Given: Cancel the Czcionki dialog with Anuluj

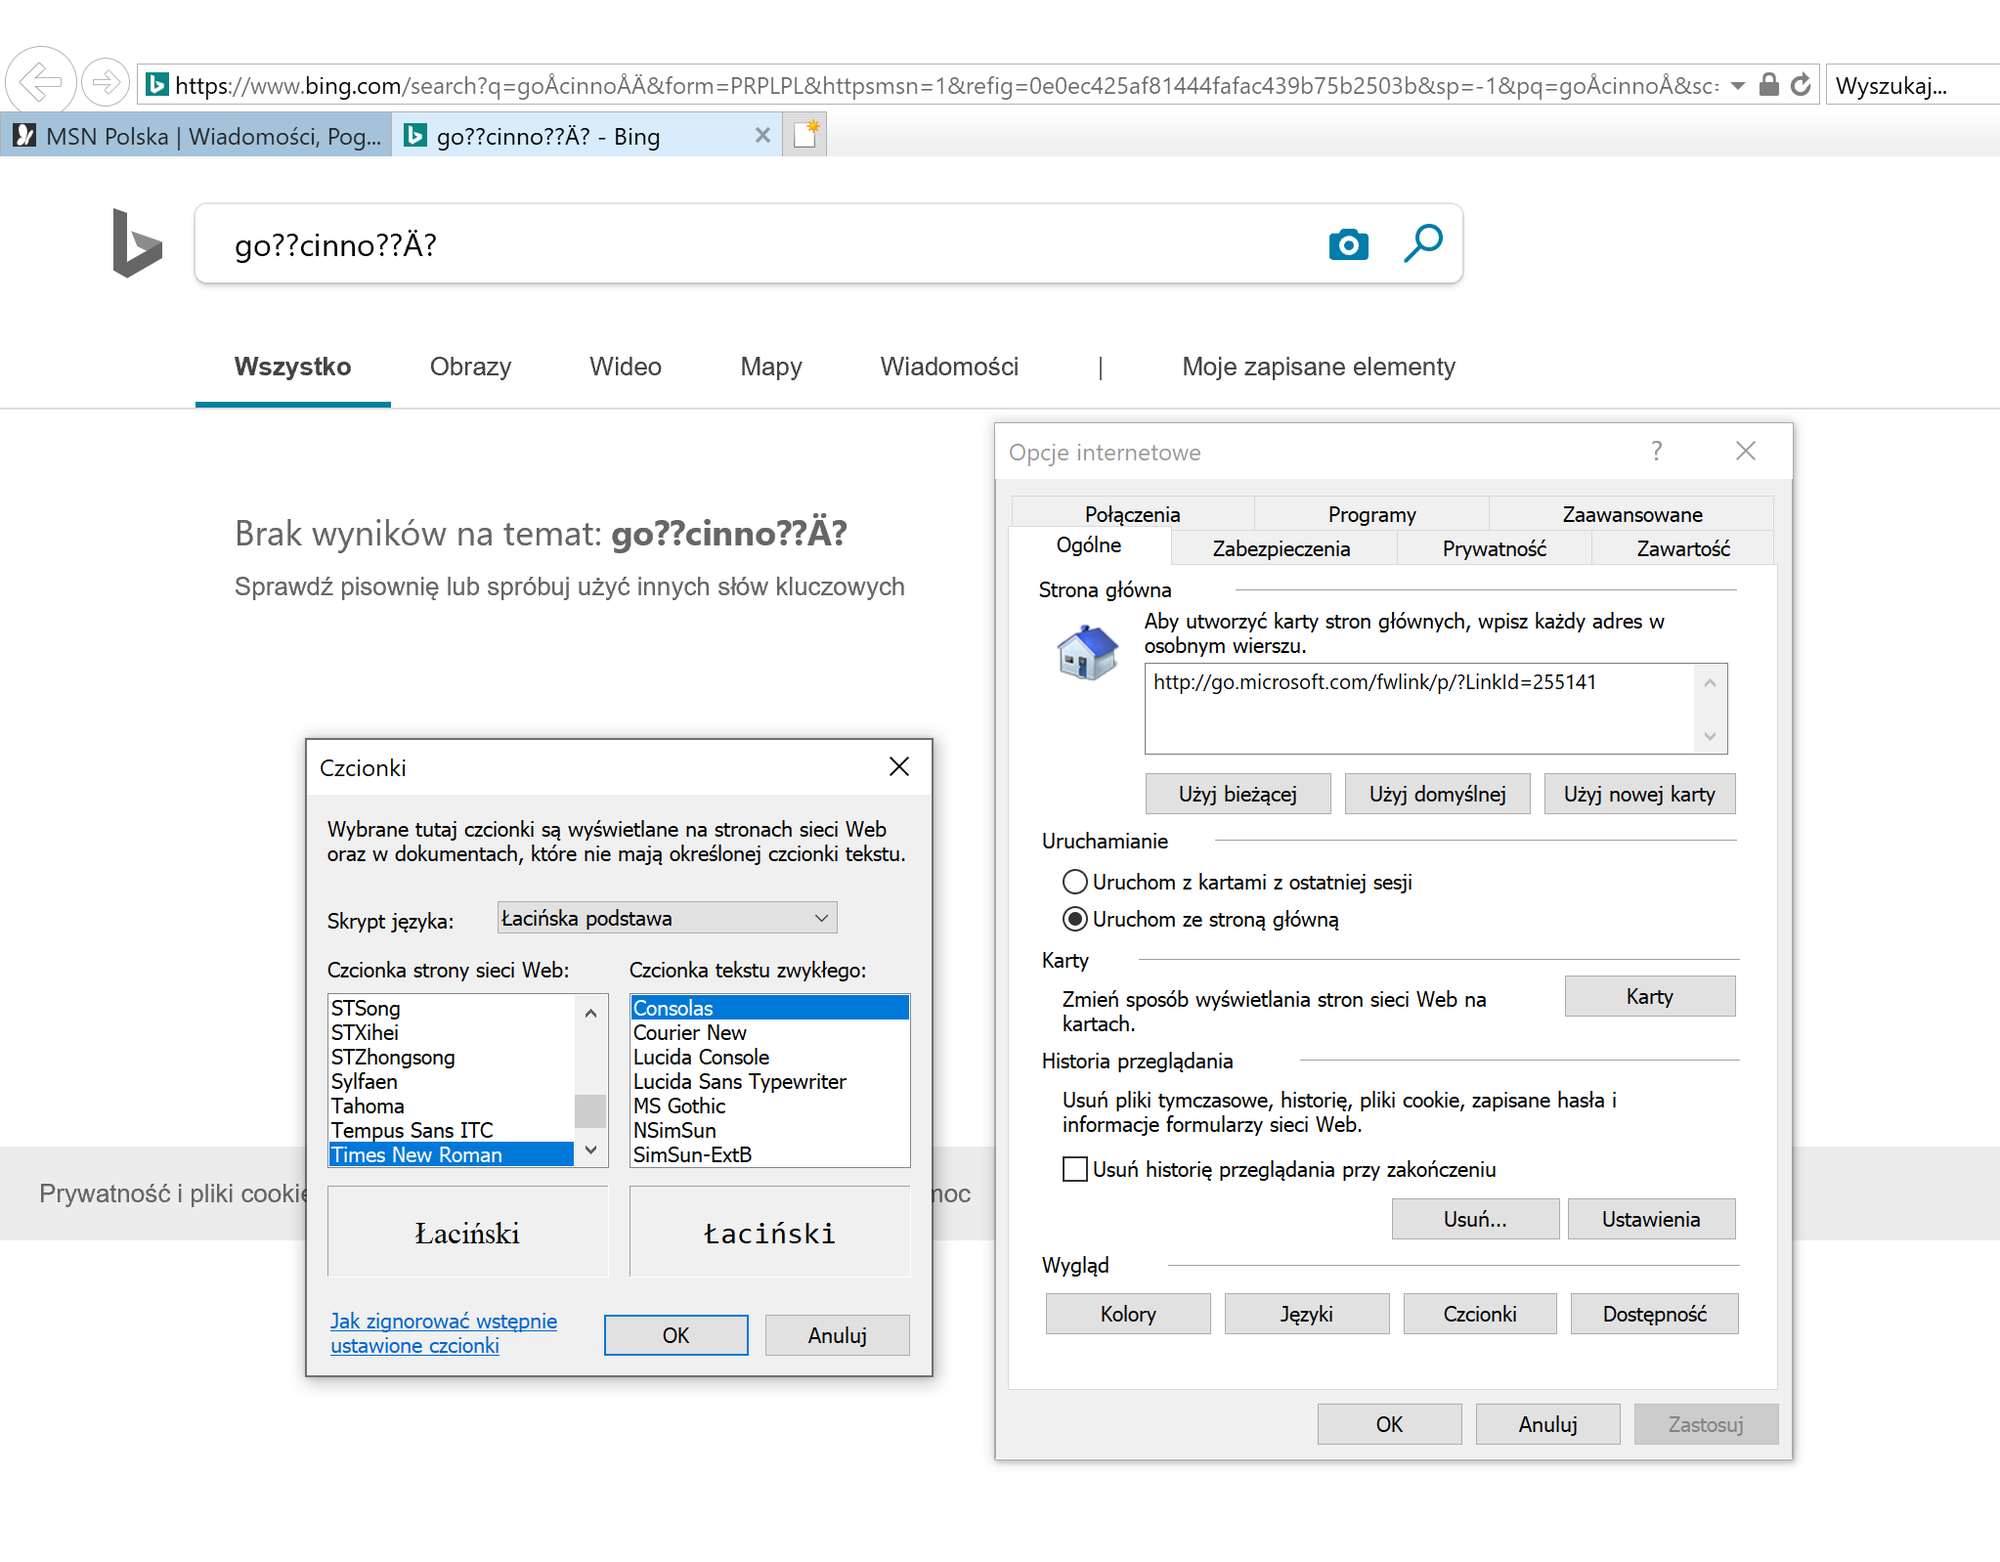Looking at the screenshot, I should tap(837, 1335).
